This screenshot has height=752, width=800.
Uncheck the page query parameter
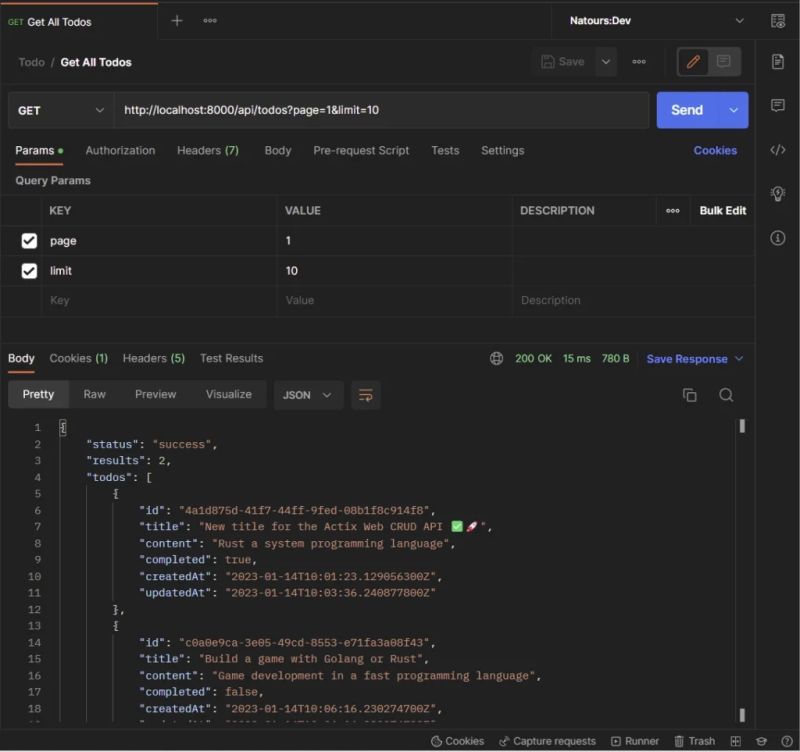pyautogui.click(x=29, y=241)
